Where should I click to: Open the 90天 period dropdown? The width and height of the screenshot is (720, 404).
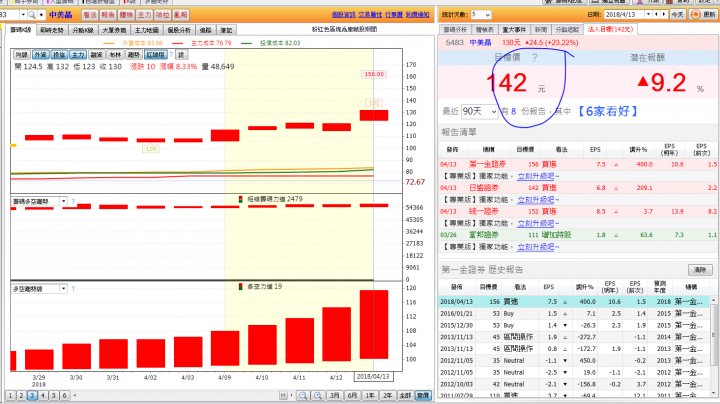point(479,112)
